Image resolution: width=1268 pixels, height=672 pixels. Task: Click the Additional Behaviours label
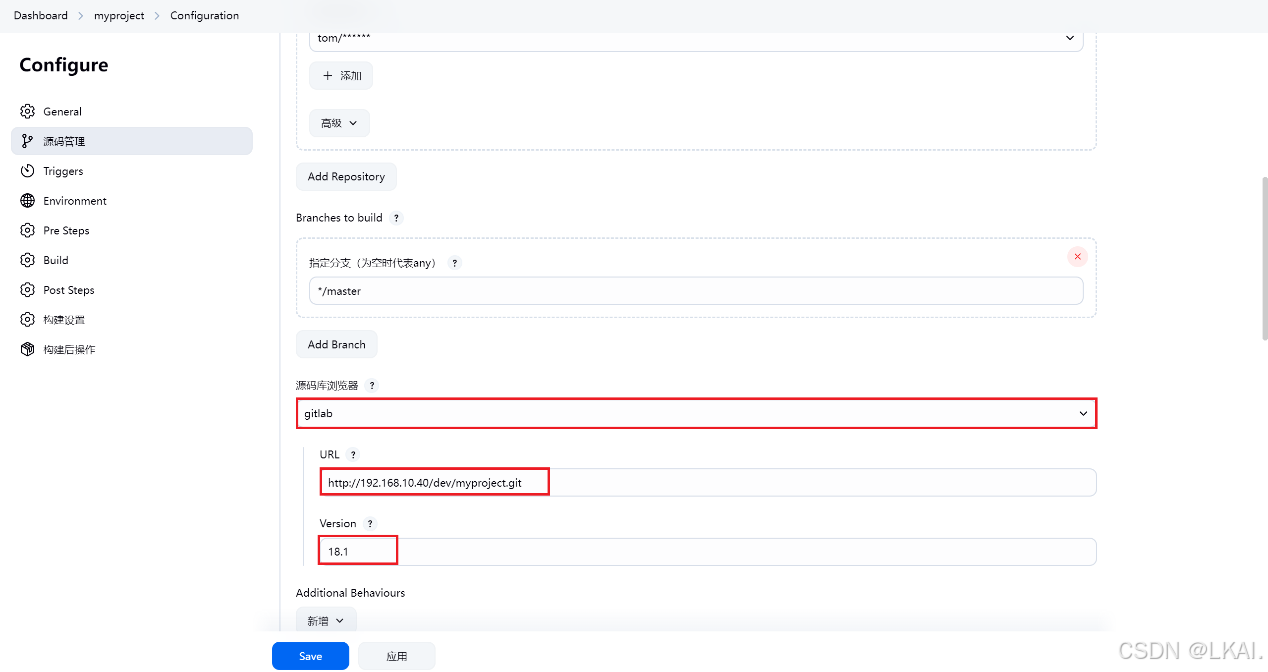pyautogui.click(x=350, y=593)
